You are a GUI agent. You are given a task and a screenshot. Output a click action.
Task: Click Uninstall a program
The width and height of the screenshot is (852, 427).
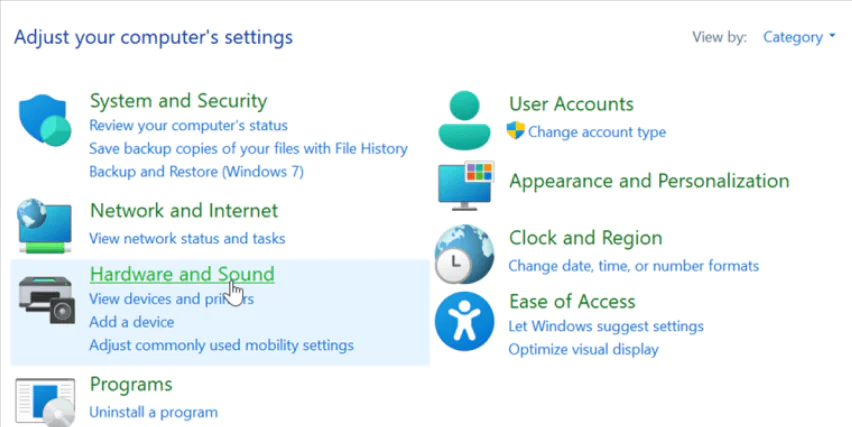tap(153, 412)
